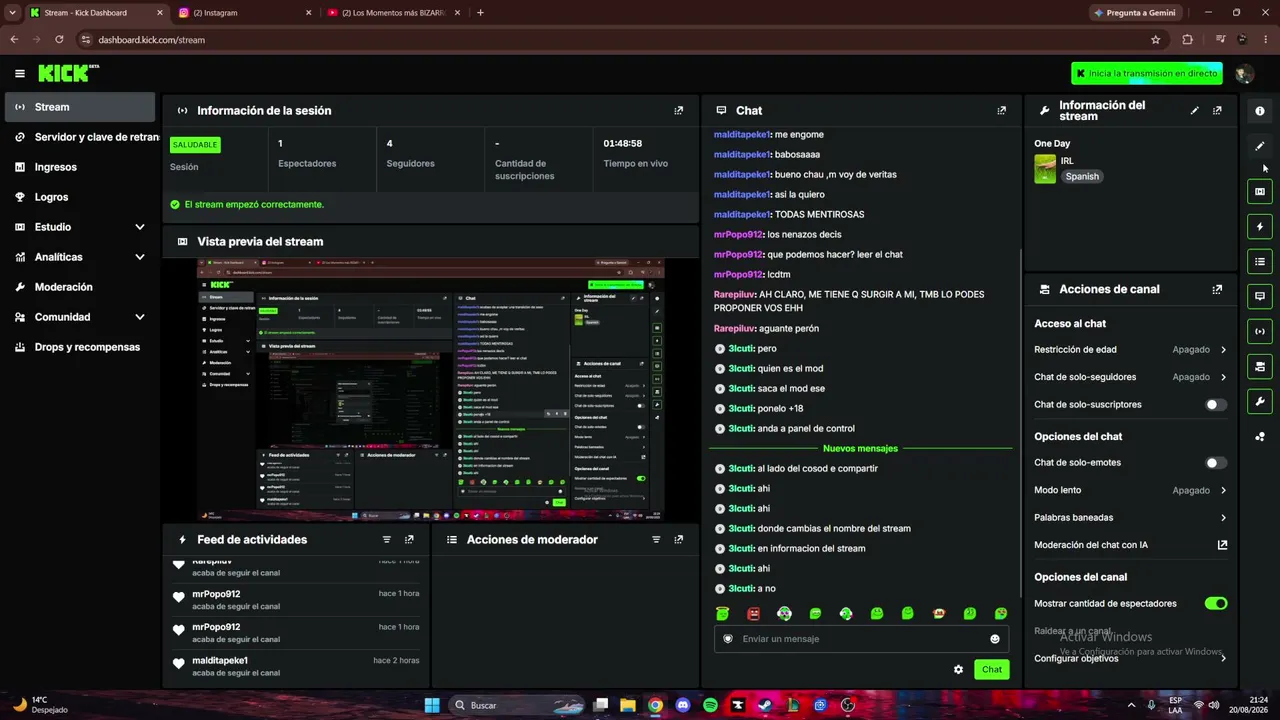Toggle the wrench icon in the right rail

(1260, 402)
